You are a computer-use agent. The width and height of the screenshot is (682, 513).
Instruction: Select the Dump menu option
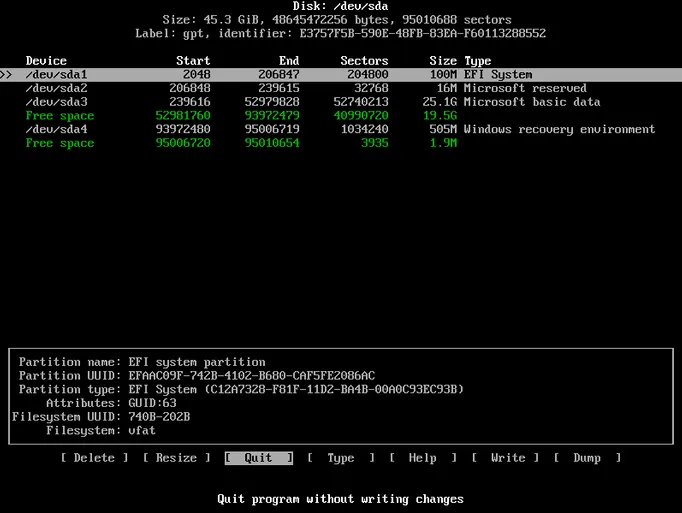[587, 458]
